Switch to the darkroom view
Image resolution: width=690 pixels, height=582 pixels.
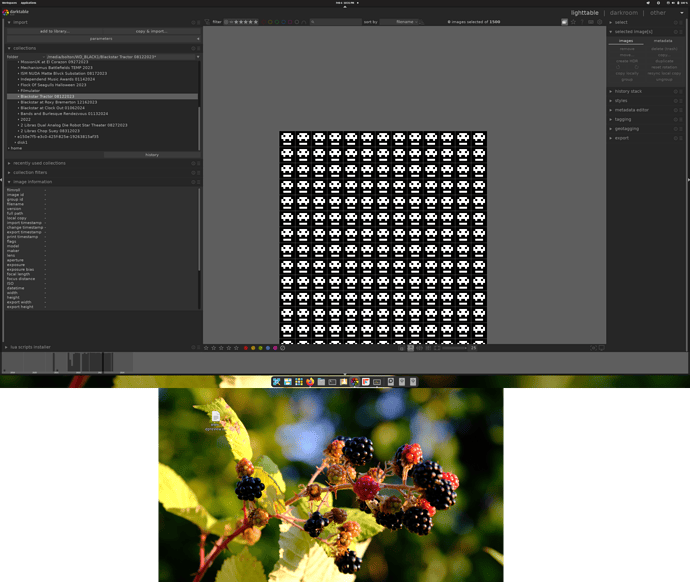point(624,13)
